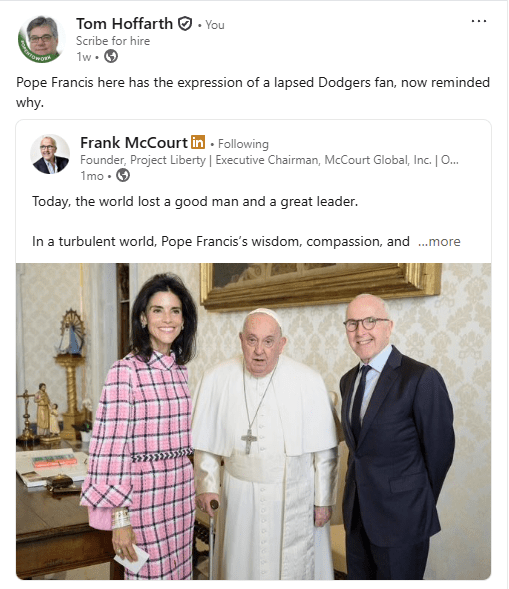The height and width of the screenshot is (589, 509).
Task: Open the three-dot post options menu
Action: tap(479, 21)
